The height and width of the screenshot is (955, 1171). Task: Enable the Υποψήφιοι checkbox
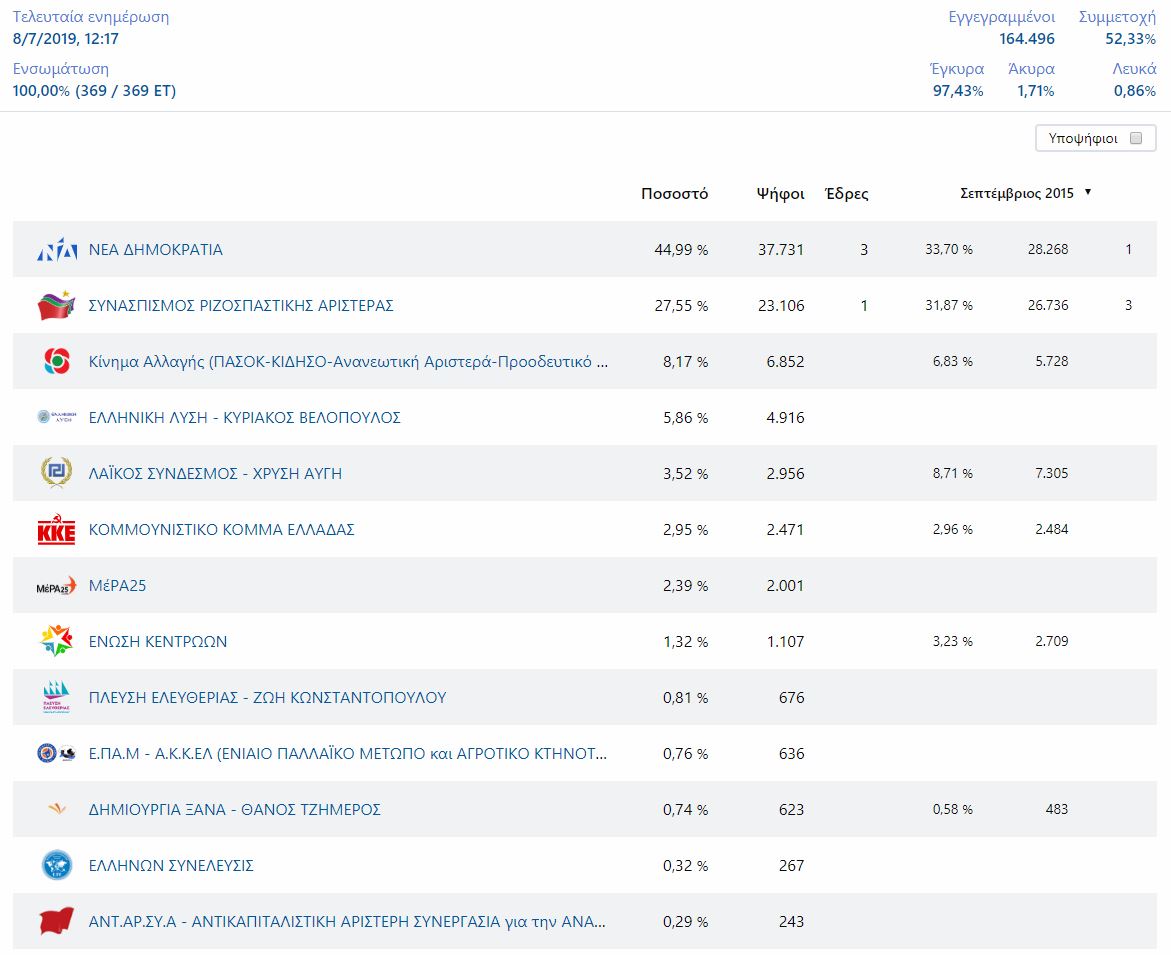tap(1135, 139)
